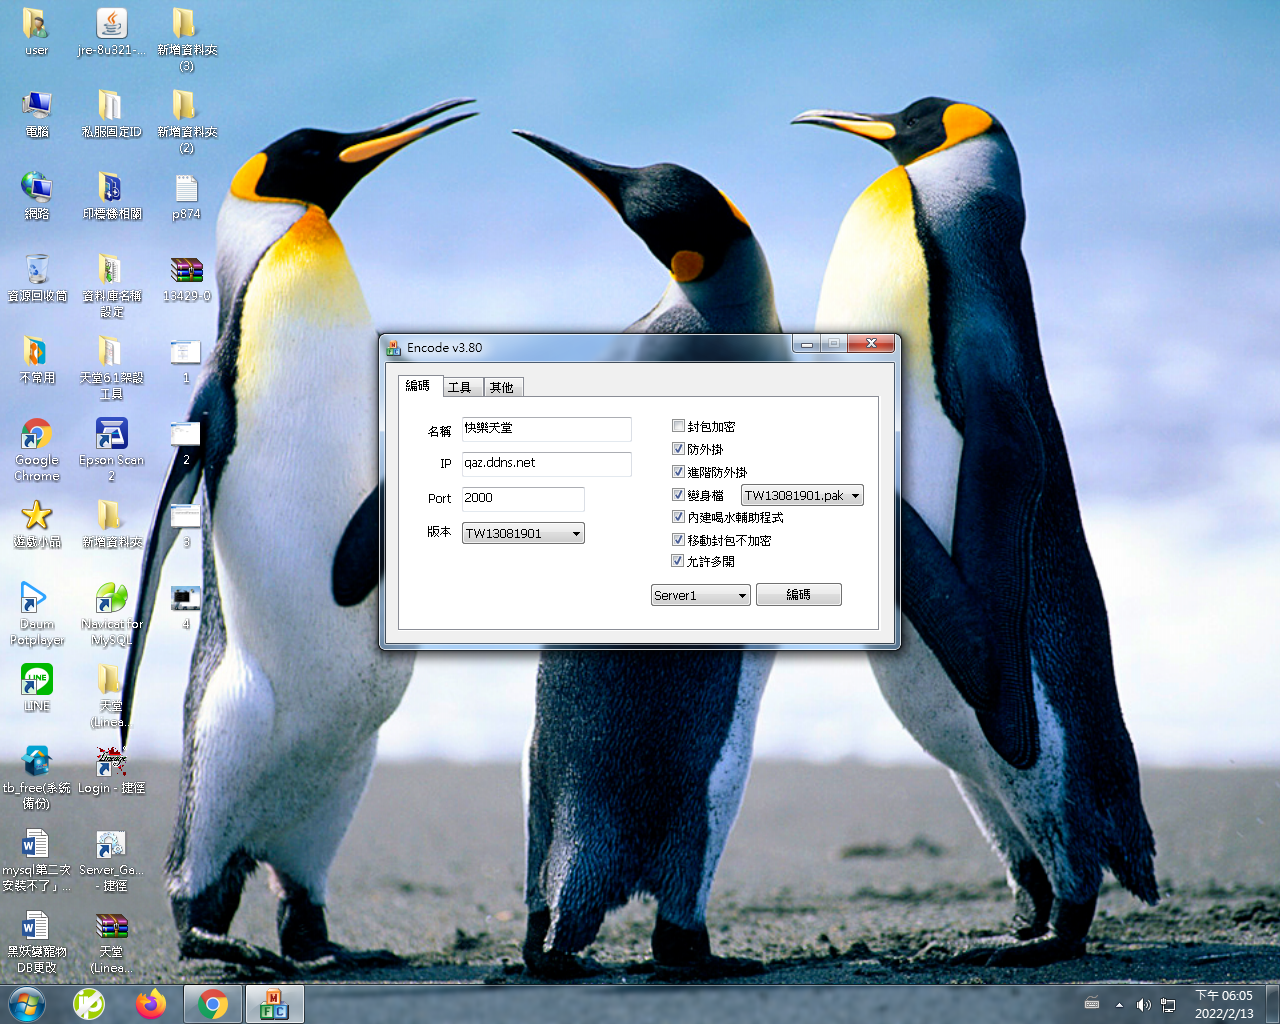Open the 天堂6.1架設工具 folder
The width and height of the screenshot is (1280, 1024).
coord(111,367)
